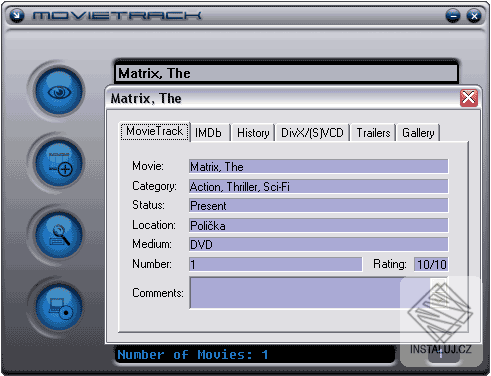Open the Trailers tab
The width and height of the screenshot is (491, 376).
pyautogui.click(x=373, y=133)
